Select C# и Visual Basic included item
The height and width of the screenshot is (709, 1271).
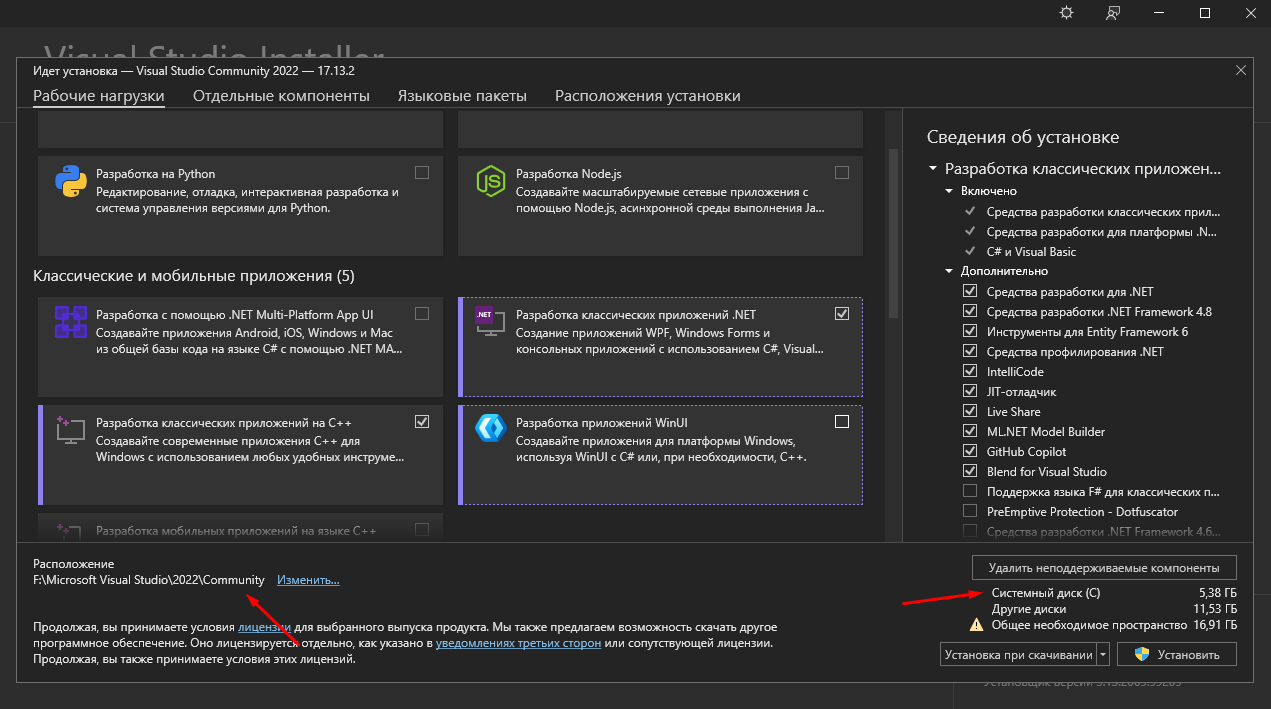point(1031,251)
